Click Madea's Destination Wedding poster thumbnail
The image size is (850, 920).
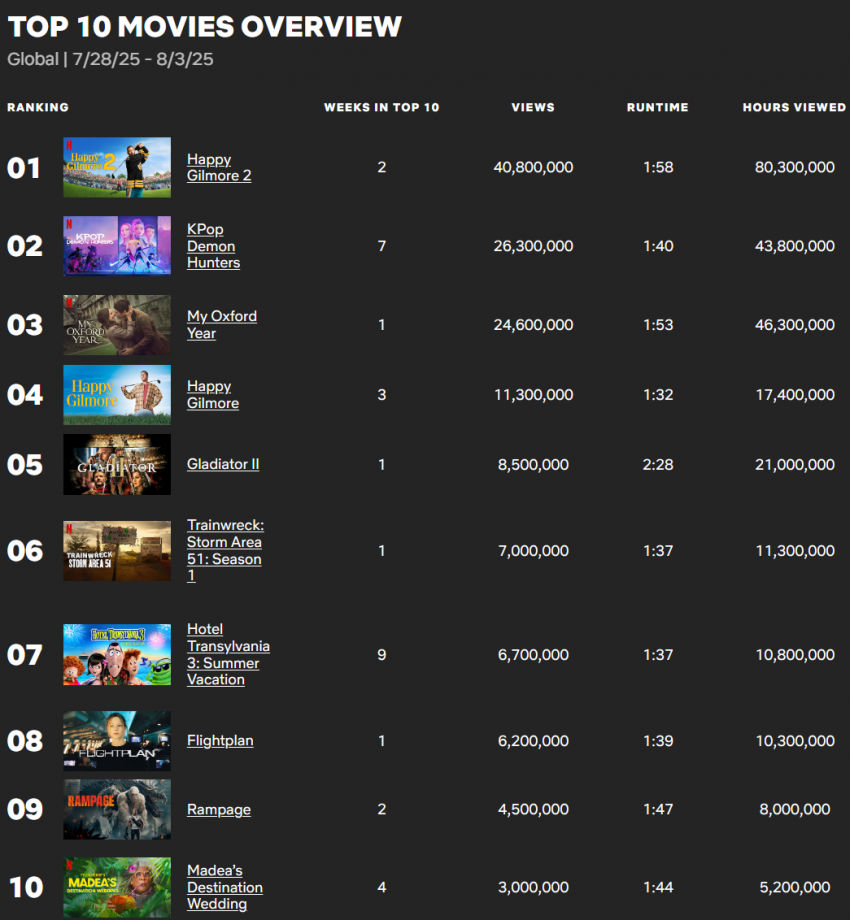click(x=117, y=887)
